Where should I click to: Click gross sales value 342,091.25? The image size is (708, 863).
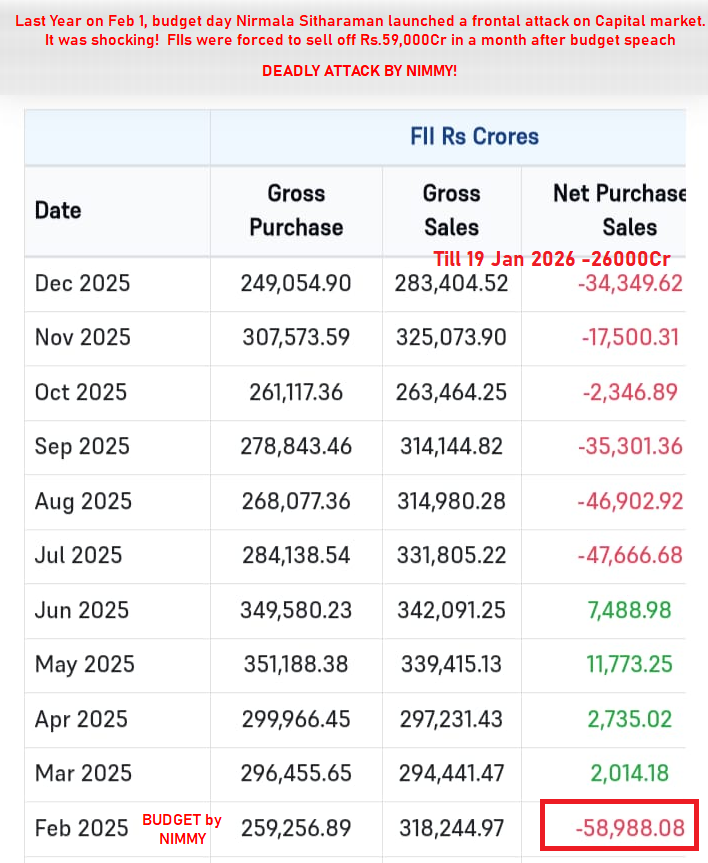(x=451, y=610)
